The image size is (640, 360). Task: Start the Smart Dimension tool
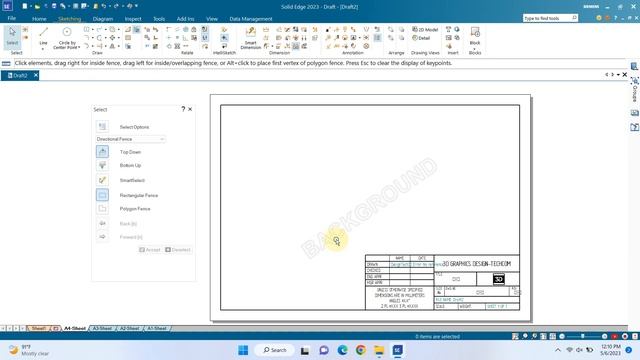click(251, 37)
